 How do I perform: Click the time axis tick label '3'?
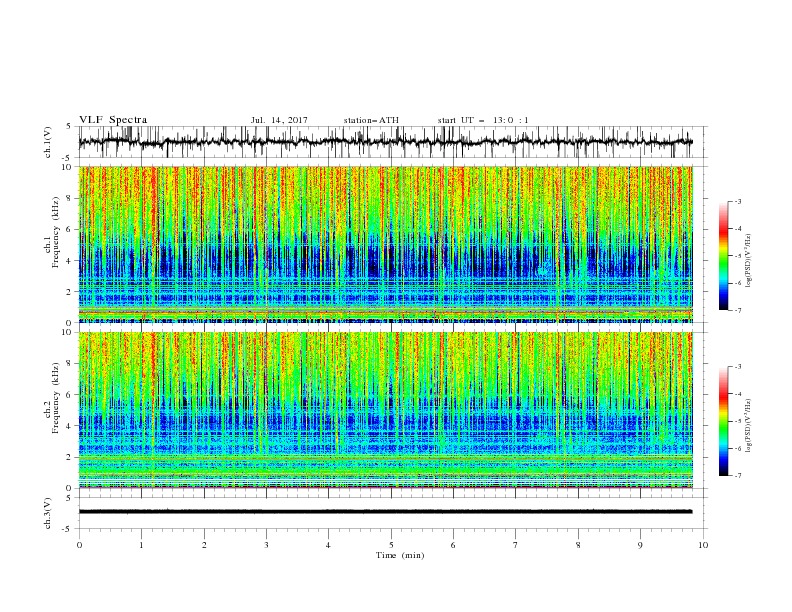[266, 545]
